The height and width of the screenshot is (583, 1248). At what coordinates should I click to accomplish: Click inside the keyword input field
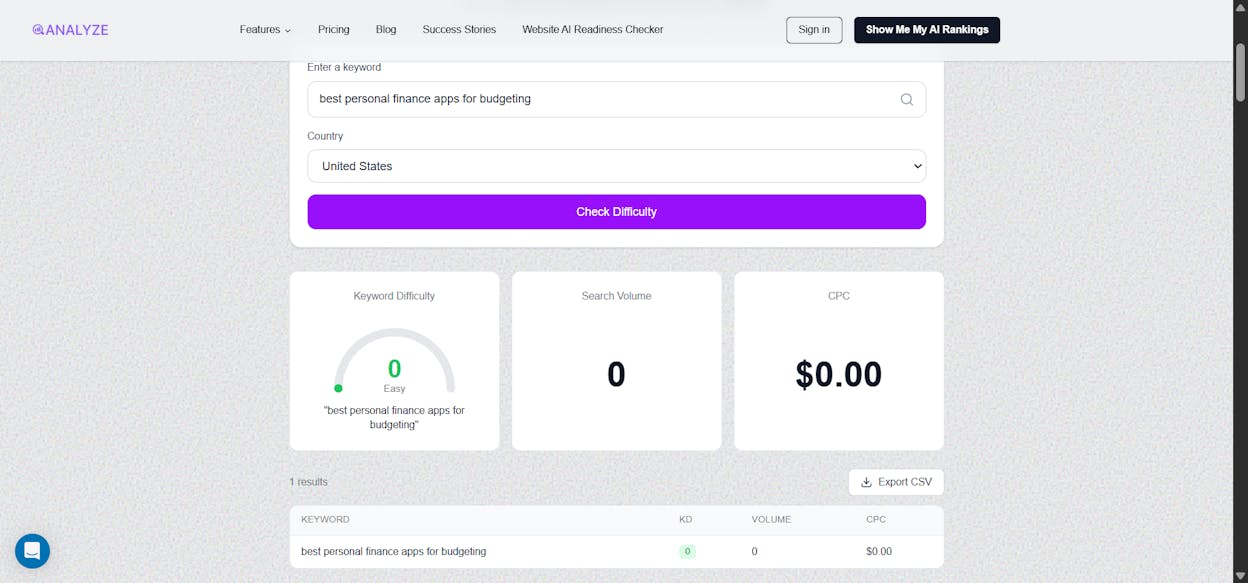coord(616,99)
